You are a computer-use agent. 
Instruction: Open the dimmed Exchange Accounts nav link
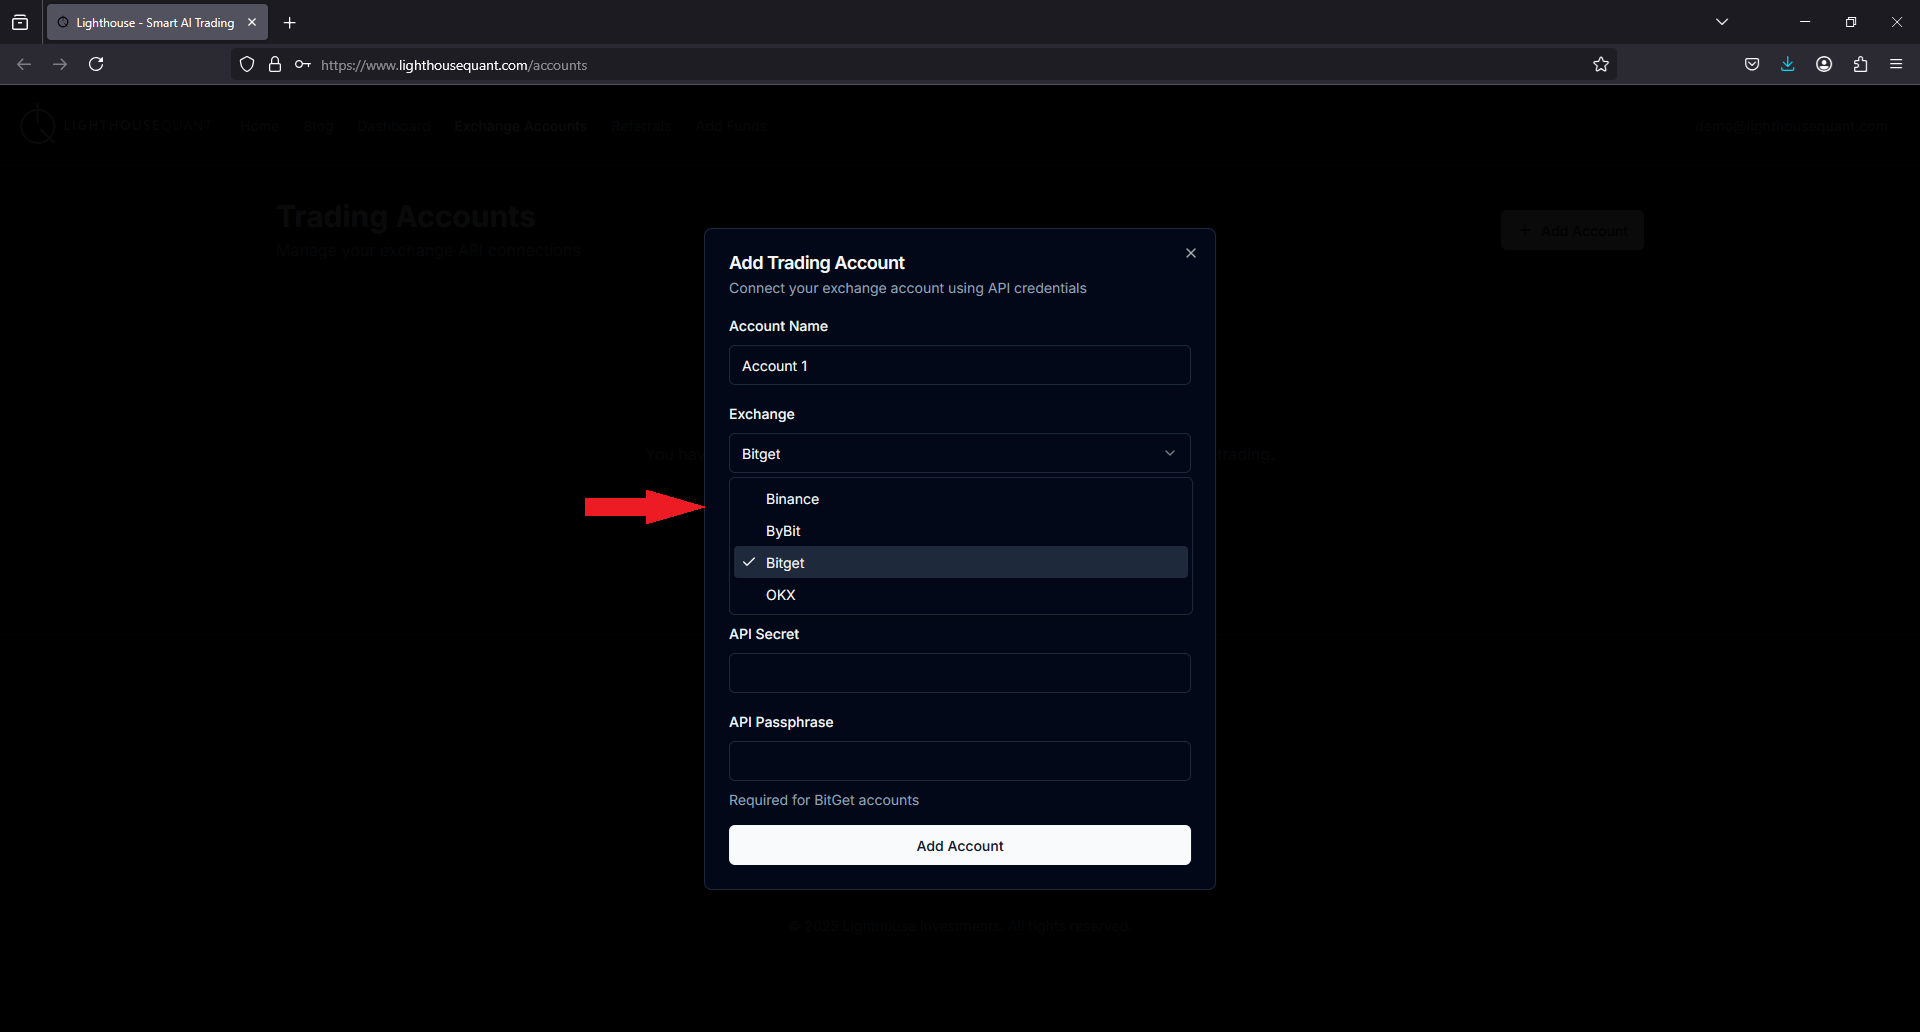point(520,126)
